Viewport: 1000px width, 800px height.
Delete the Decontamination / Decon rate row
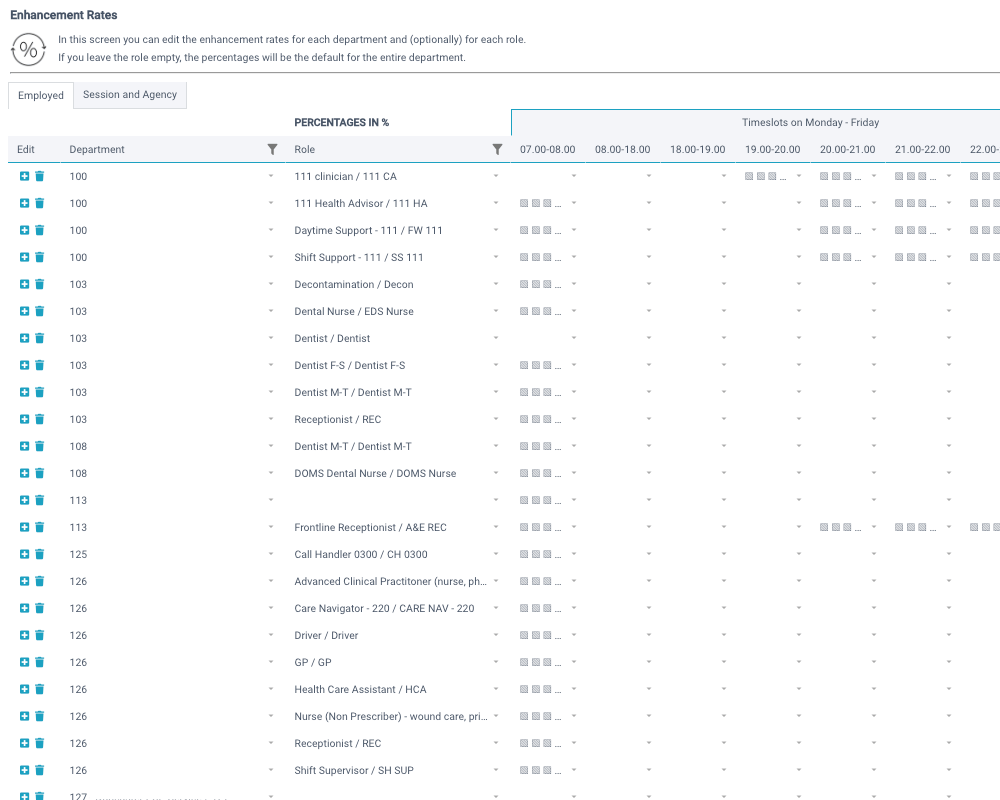pos(37,284)
